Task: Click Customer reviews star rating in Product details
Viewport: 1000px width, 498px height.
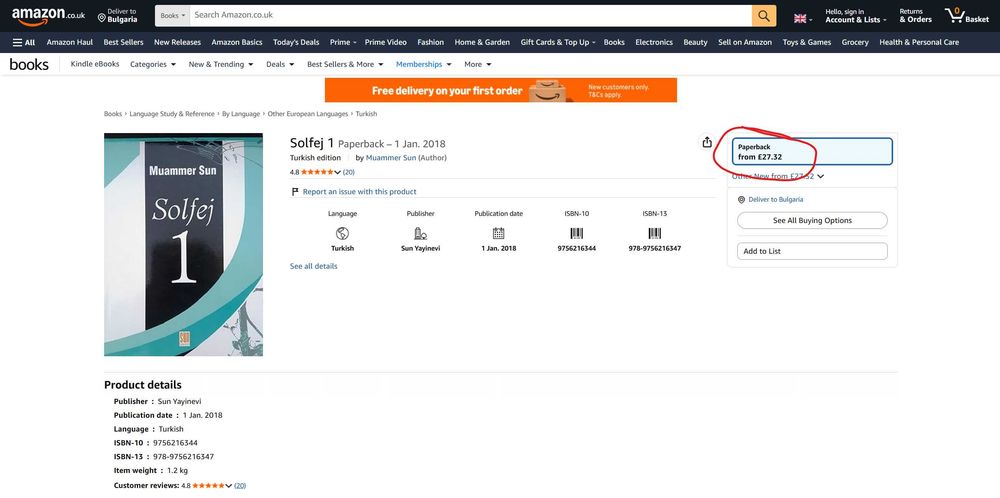Action: 209,485
